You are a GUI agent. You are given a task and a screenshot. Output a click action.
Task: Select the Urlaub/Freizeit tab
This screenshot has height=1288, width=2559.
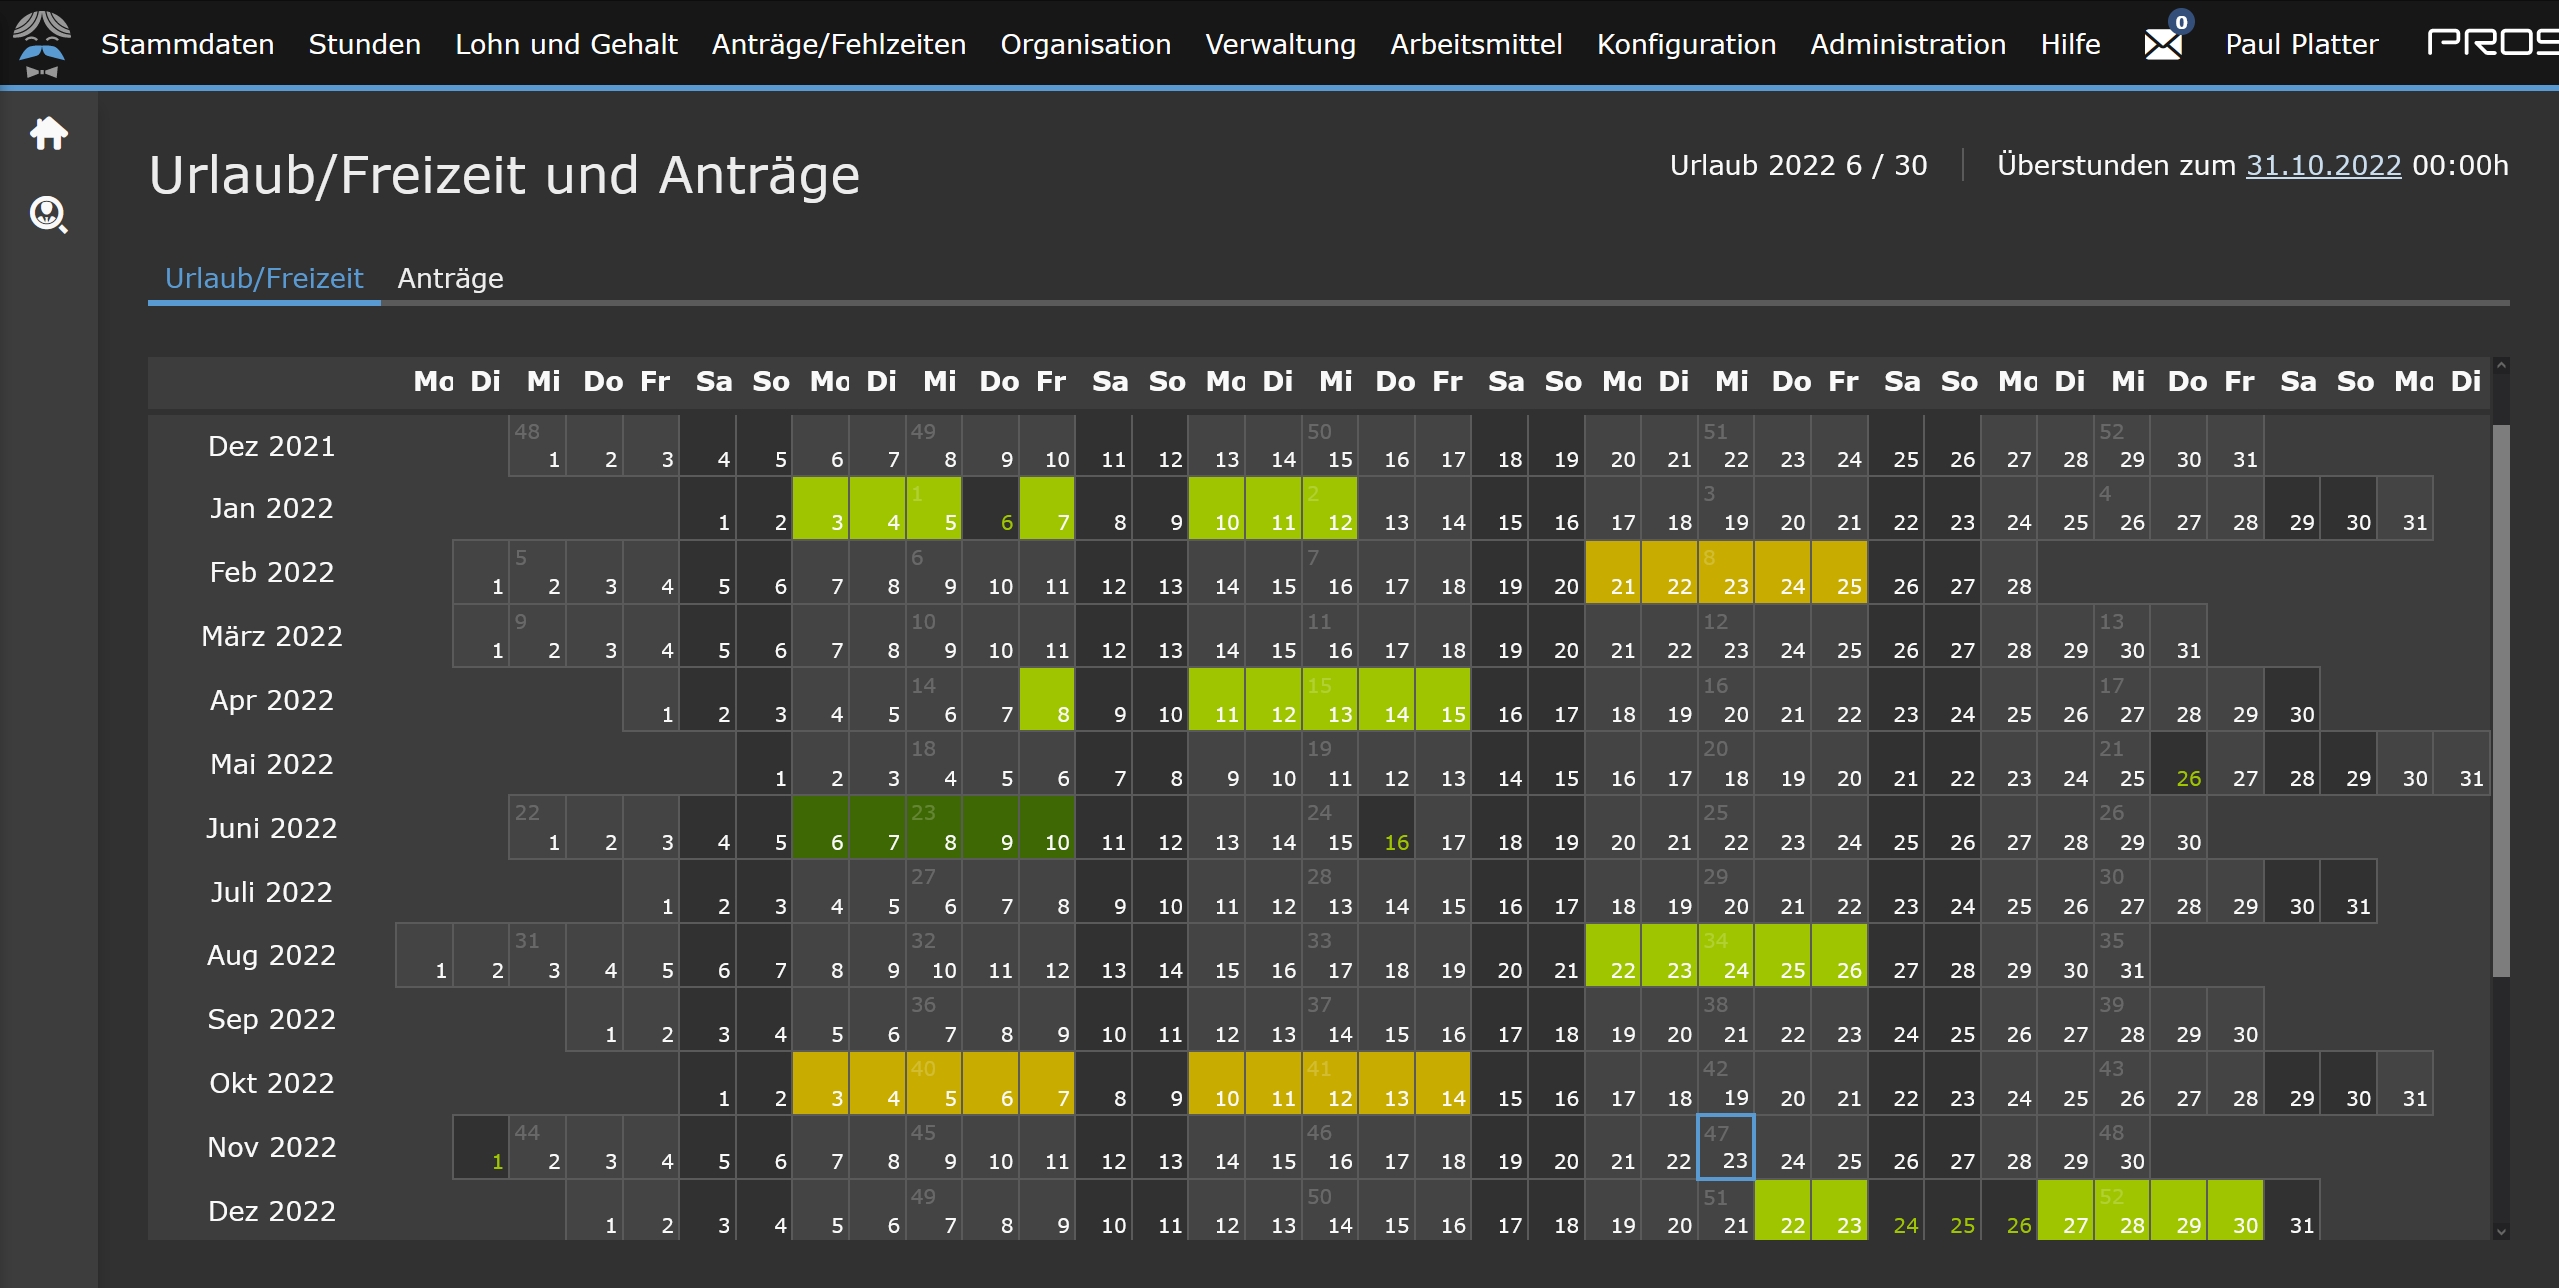(x=264, y=278)
